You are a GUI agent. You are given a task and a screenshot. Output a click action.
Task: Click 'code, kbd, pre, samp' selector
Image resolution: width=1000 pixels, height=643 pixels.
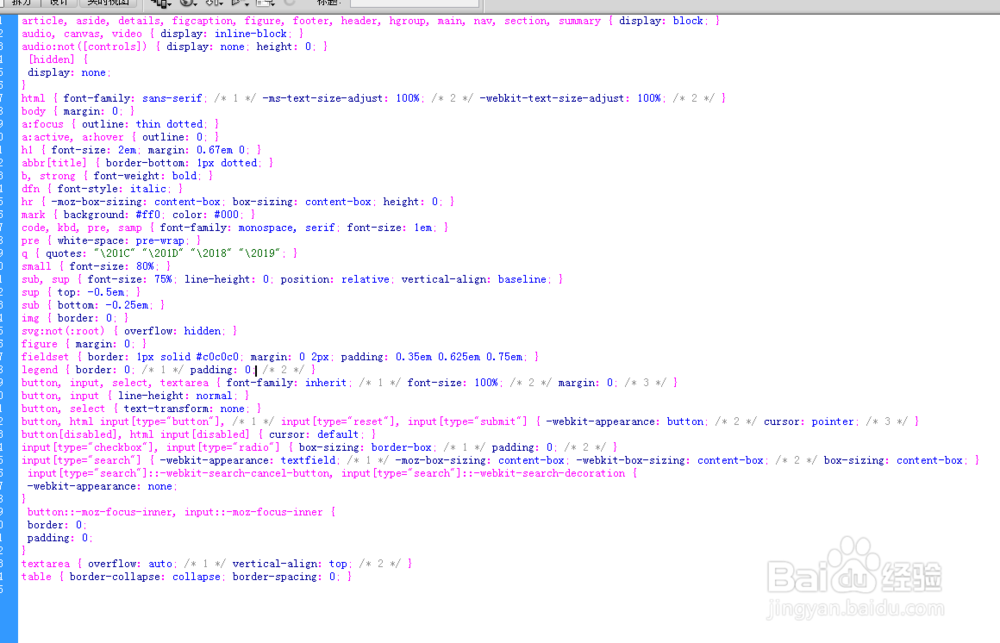point(82,228)
